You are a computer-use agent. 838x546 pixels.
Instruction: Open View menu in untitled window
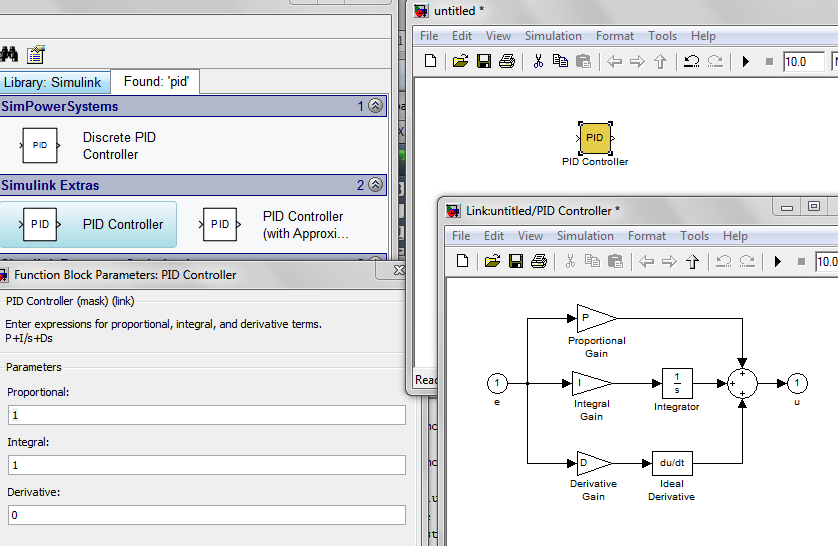498,36
